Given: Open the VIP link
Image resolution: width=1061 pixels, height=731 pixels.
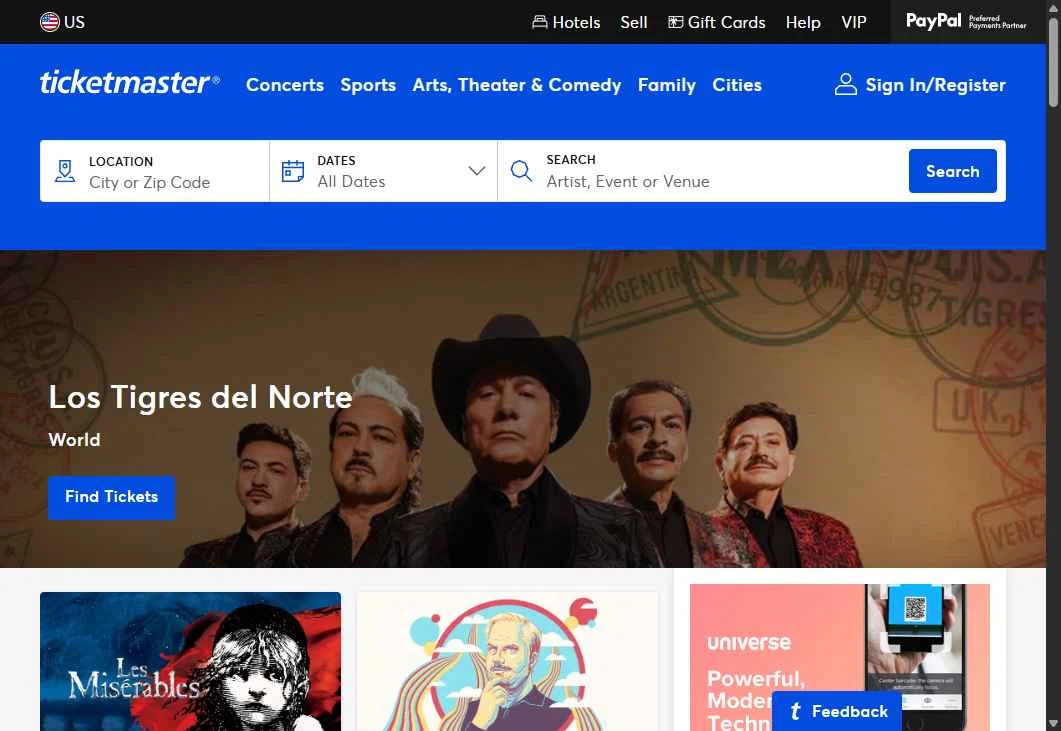Looking at the screenshot, I should (853, 22).
